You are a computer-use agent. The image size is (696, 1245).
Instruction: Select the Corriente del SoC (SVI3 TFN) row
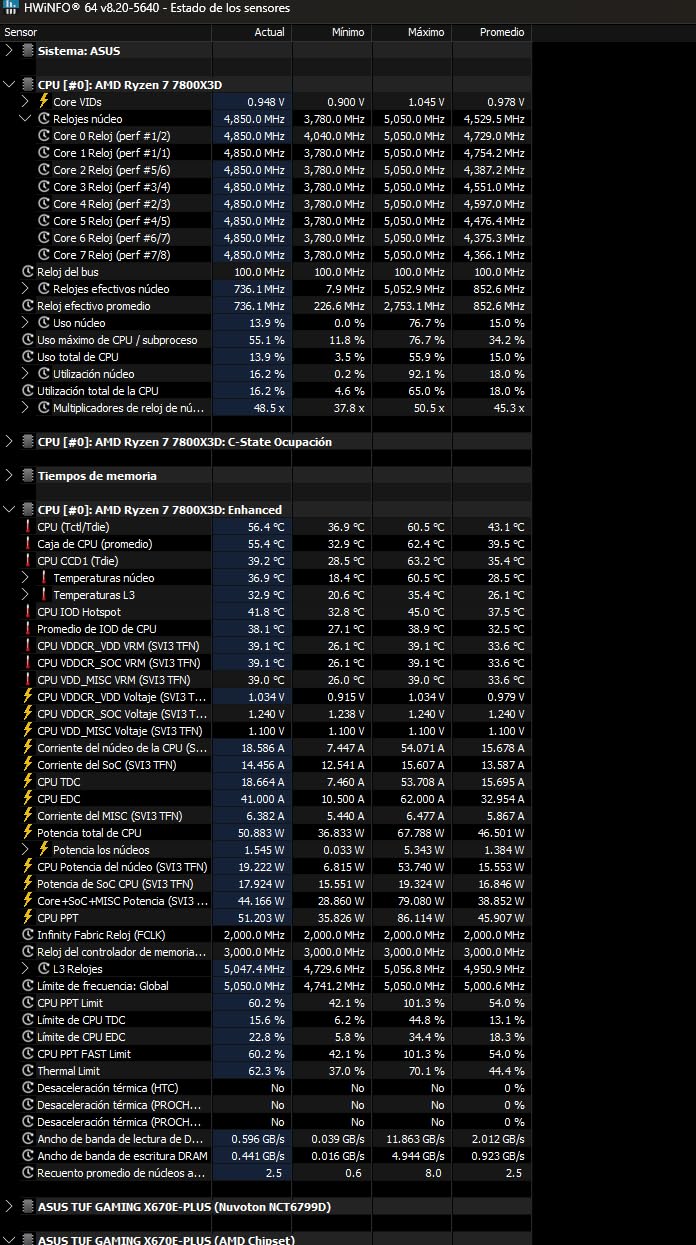pyautogui.click(x=266, y=764)
